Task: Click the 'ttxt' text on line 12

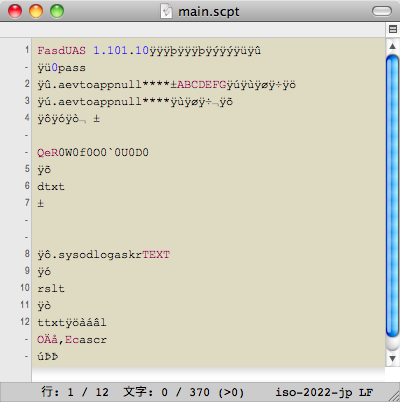Action: [51, 323]
